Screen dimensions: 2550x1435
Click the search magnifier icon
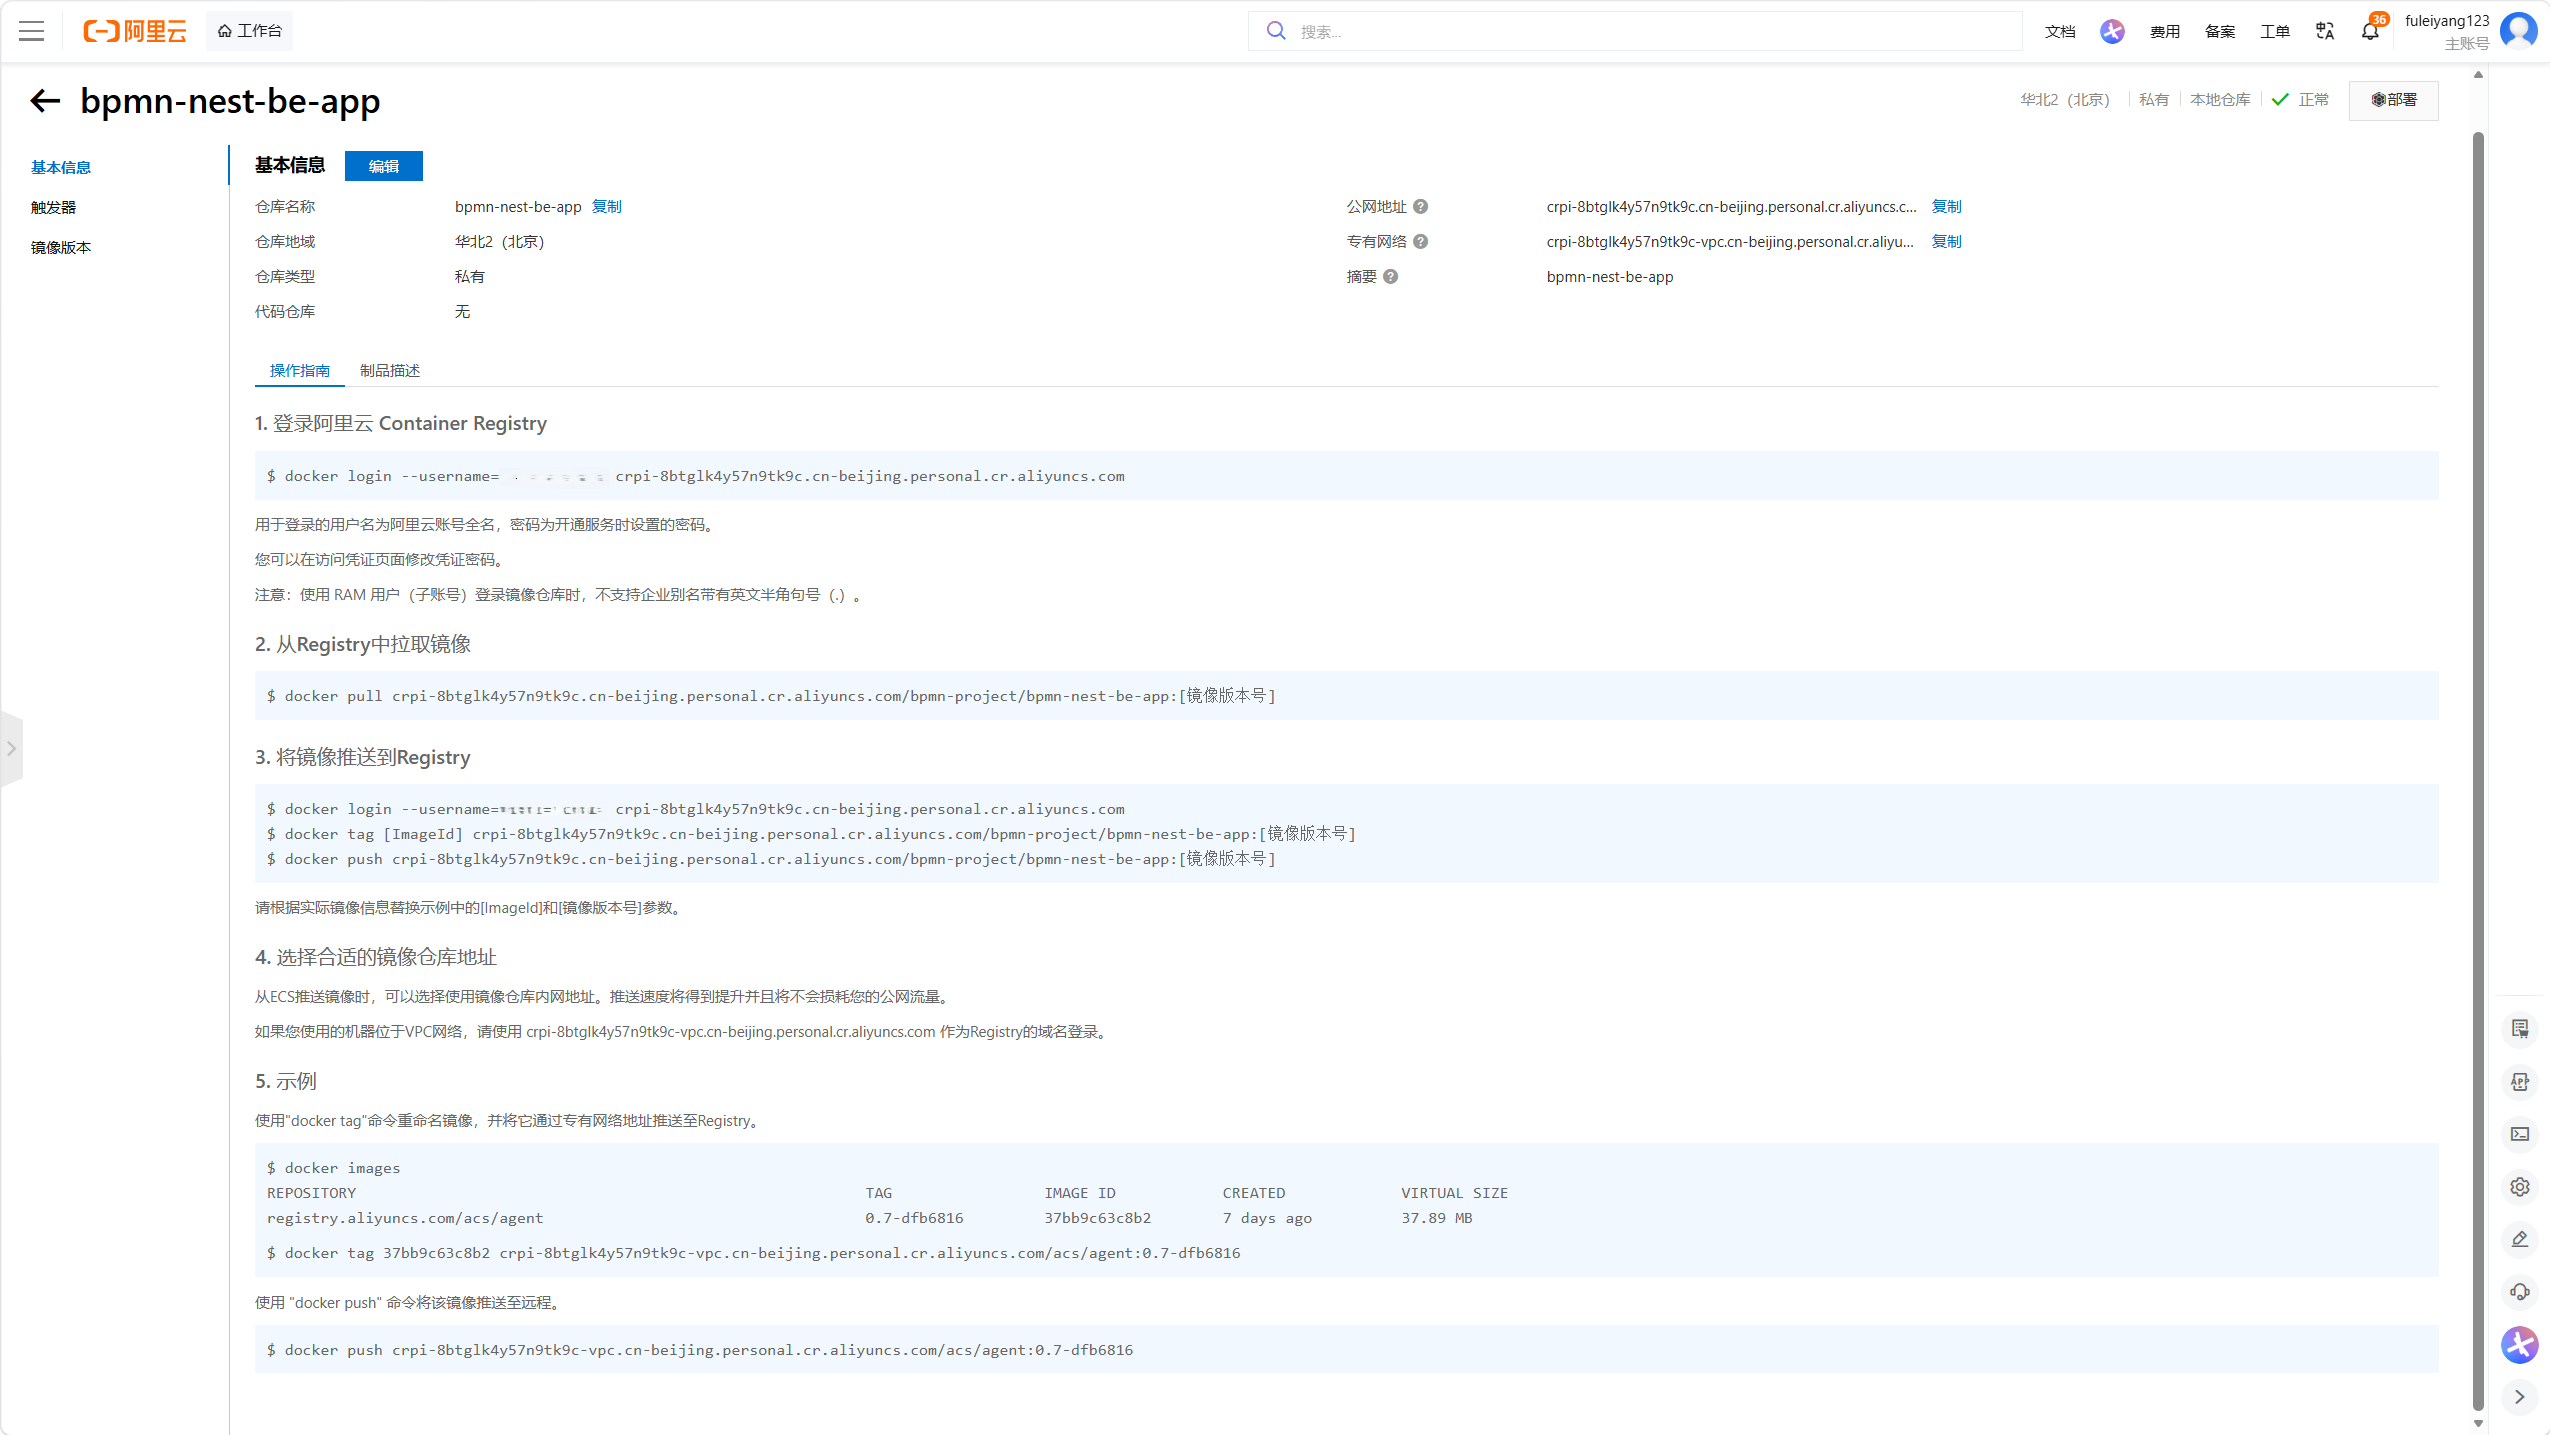[1276, 31]
